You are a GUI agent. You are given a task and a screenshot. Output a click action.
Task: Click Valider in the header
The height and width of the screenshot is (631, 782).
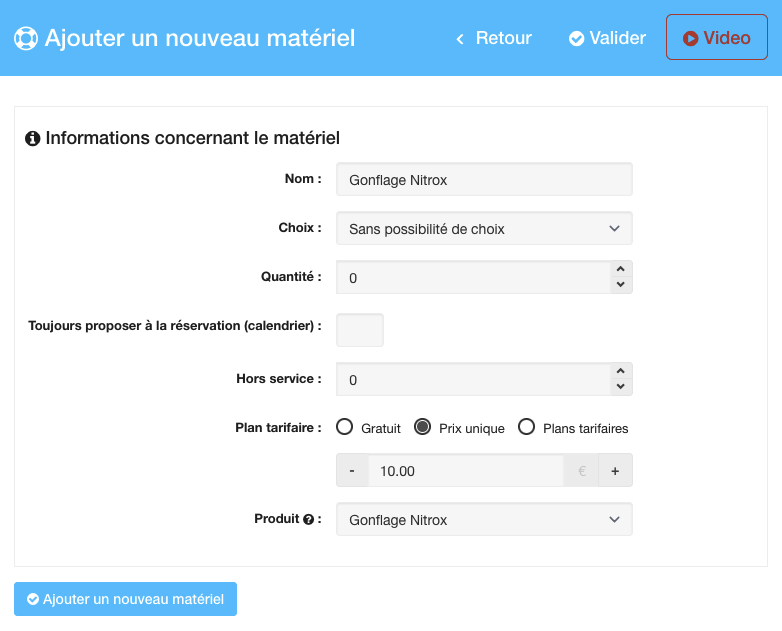[x=607, y=38]
